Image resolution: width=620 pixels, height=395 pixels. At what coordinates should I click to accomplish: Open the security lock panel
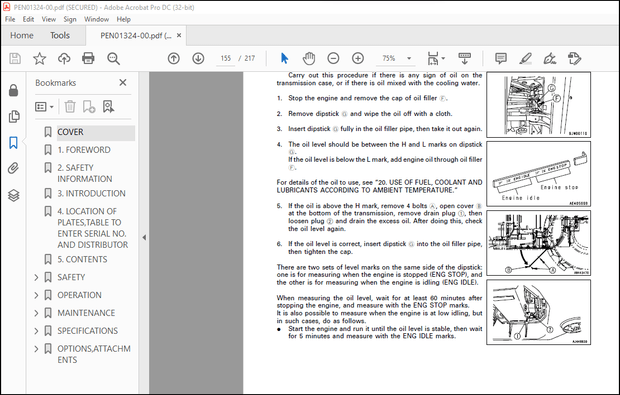pos(13,90)
